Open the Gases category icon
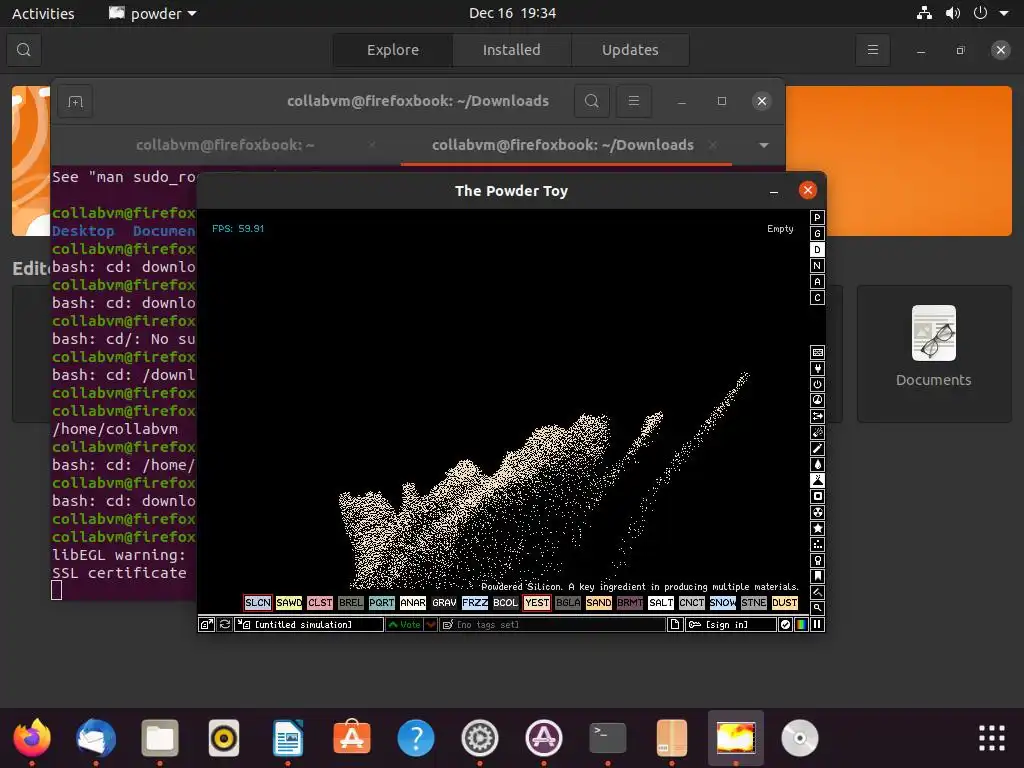The width and height of the screenshot is (1024, 768). click(817, 449)
